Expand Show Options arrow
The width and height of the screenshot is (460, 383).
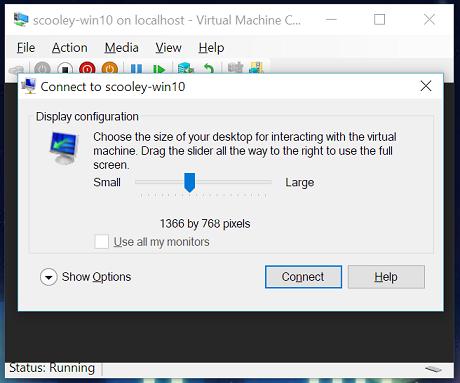[x=49, y=277]
